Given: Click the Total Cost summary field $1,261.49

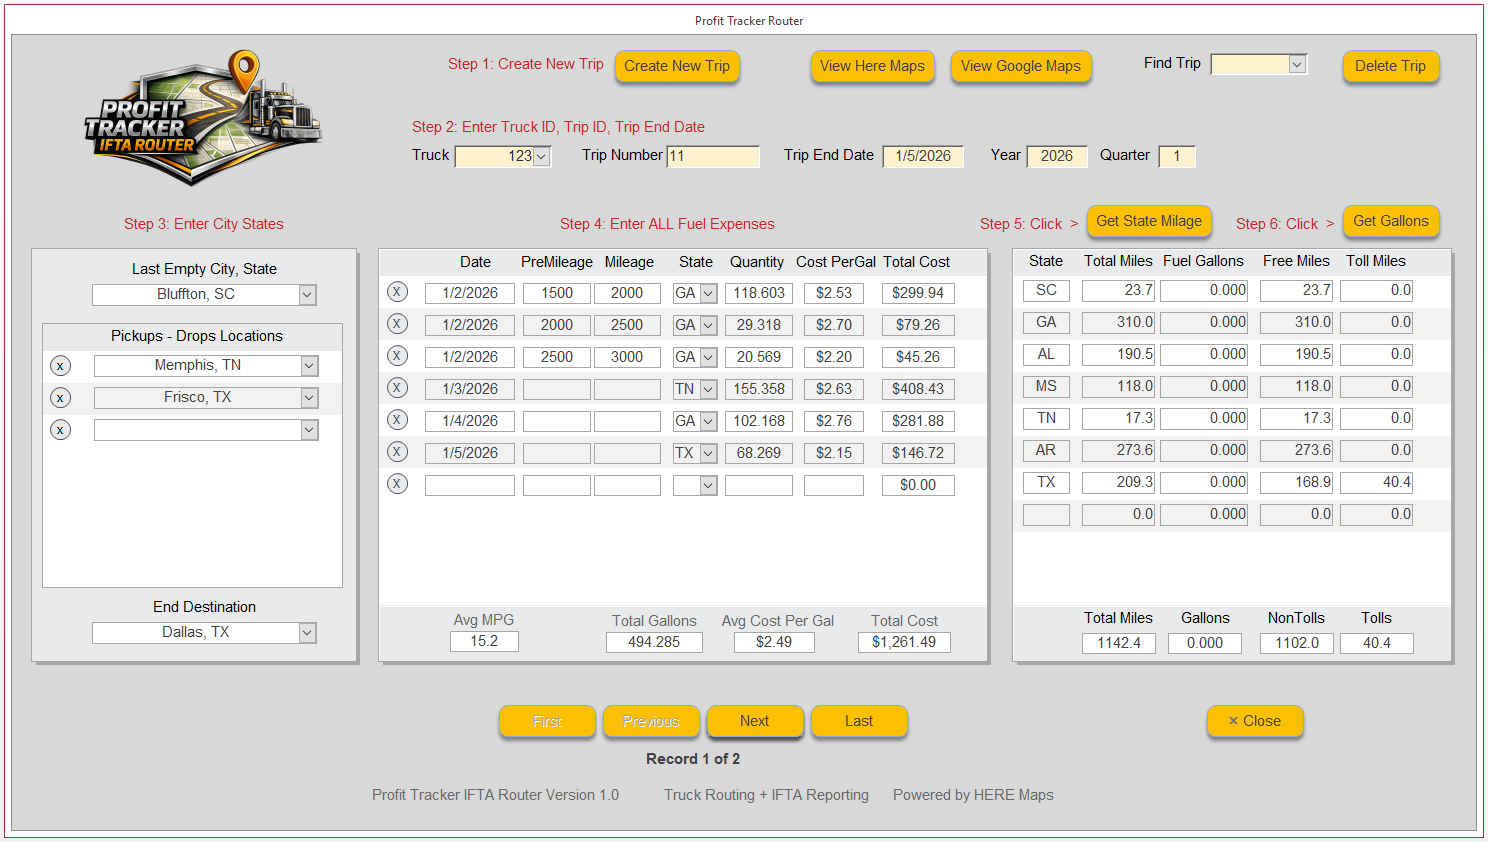Looking at the screenshot, I should 904,642.
